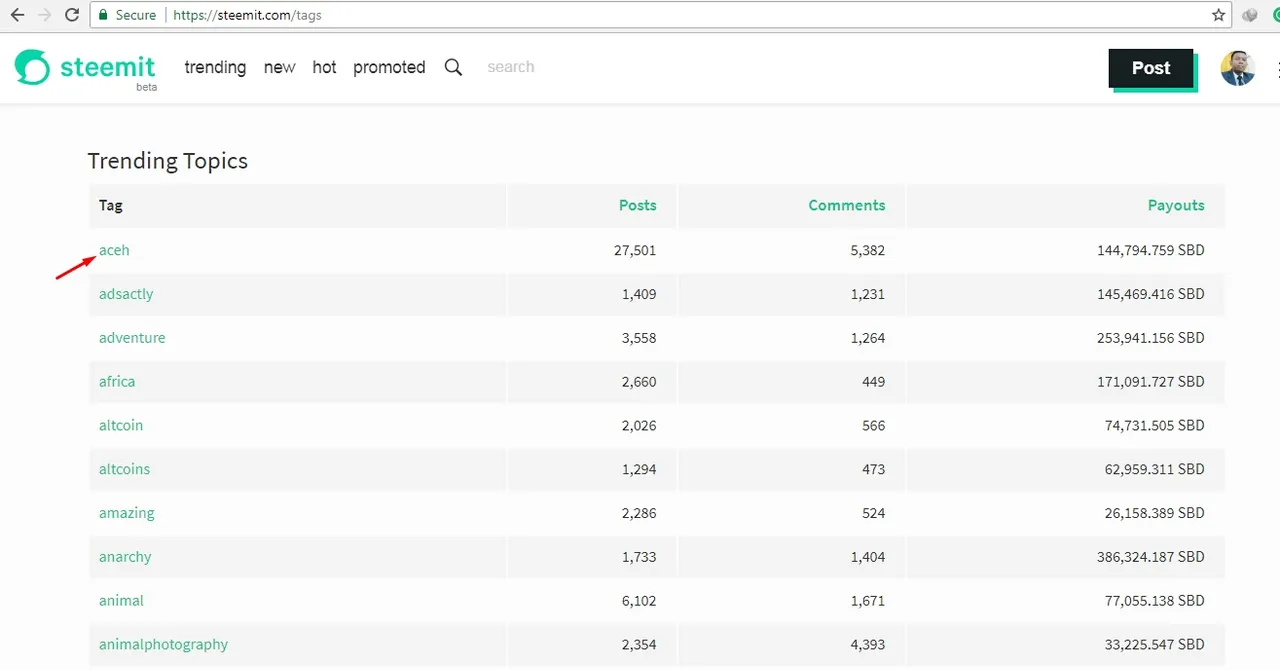Open the trending menu item
The height and width of the screenshot is (670, 1280).
215,67
